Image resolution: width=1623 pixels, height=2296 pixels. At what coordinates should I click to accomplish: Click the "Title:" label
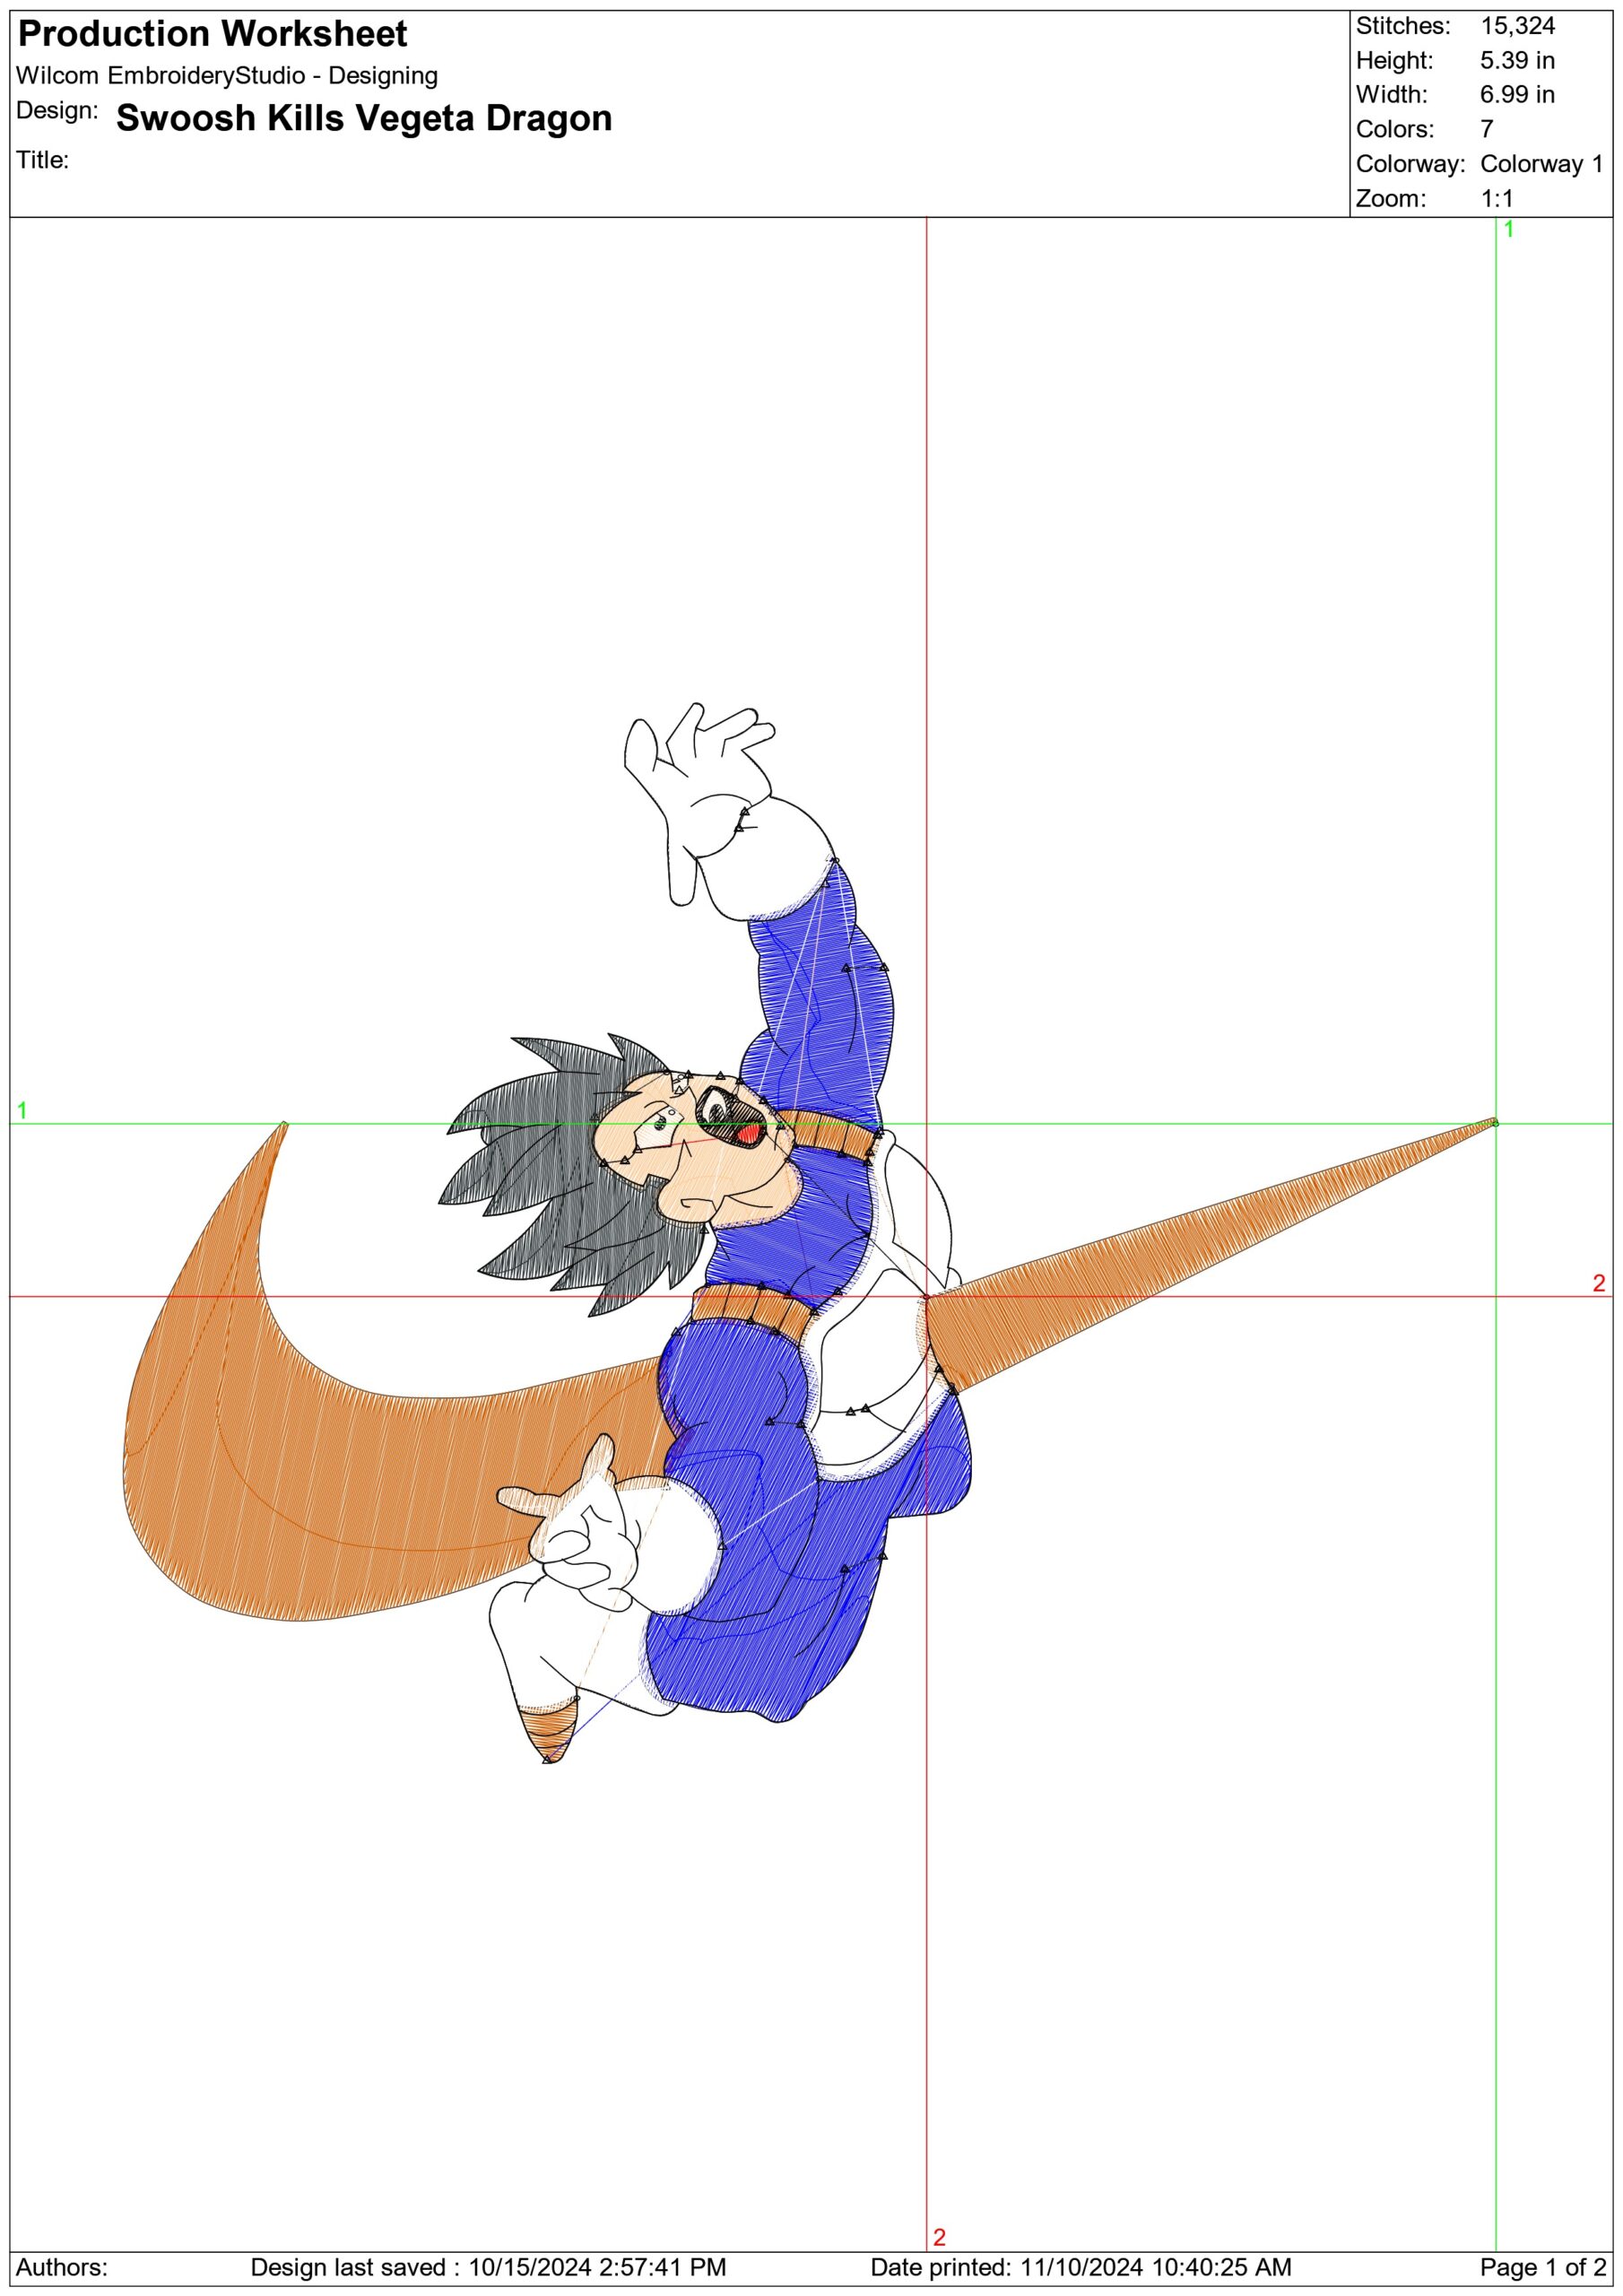pyautogui.click(x=43, y=160)
